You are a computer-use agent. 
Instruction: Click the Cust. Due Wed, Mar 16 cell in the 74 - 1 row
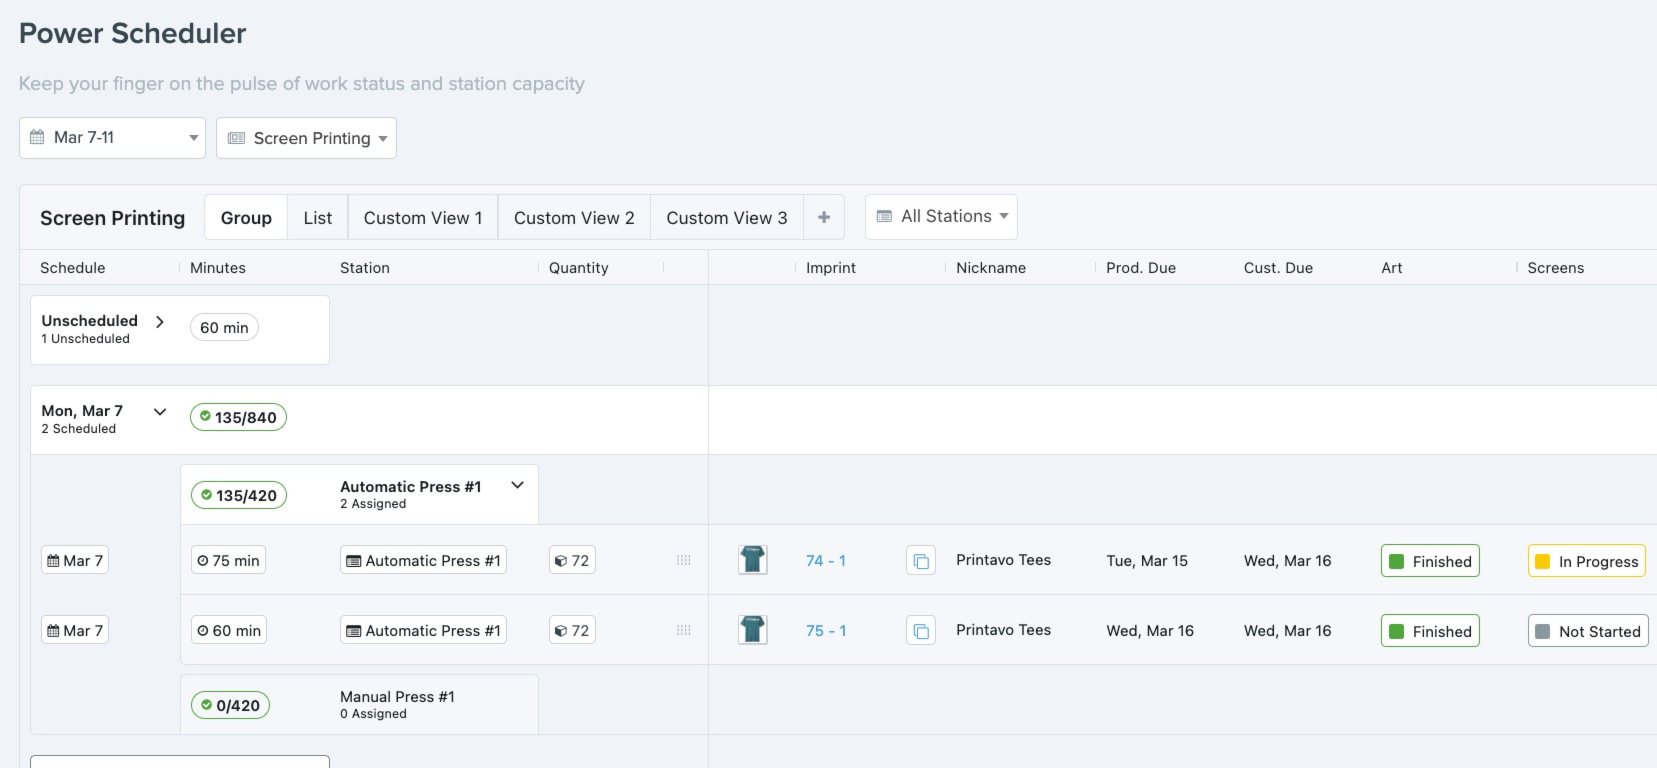tap(1288, 561)
